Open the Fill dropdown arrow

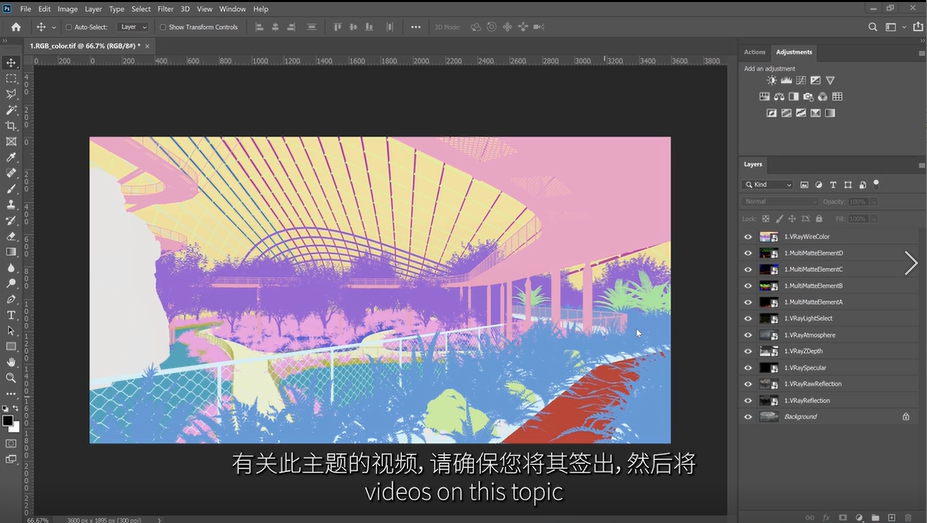point(874,219)
